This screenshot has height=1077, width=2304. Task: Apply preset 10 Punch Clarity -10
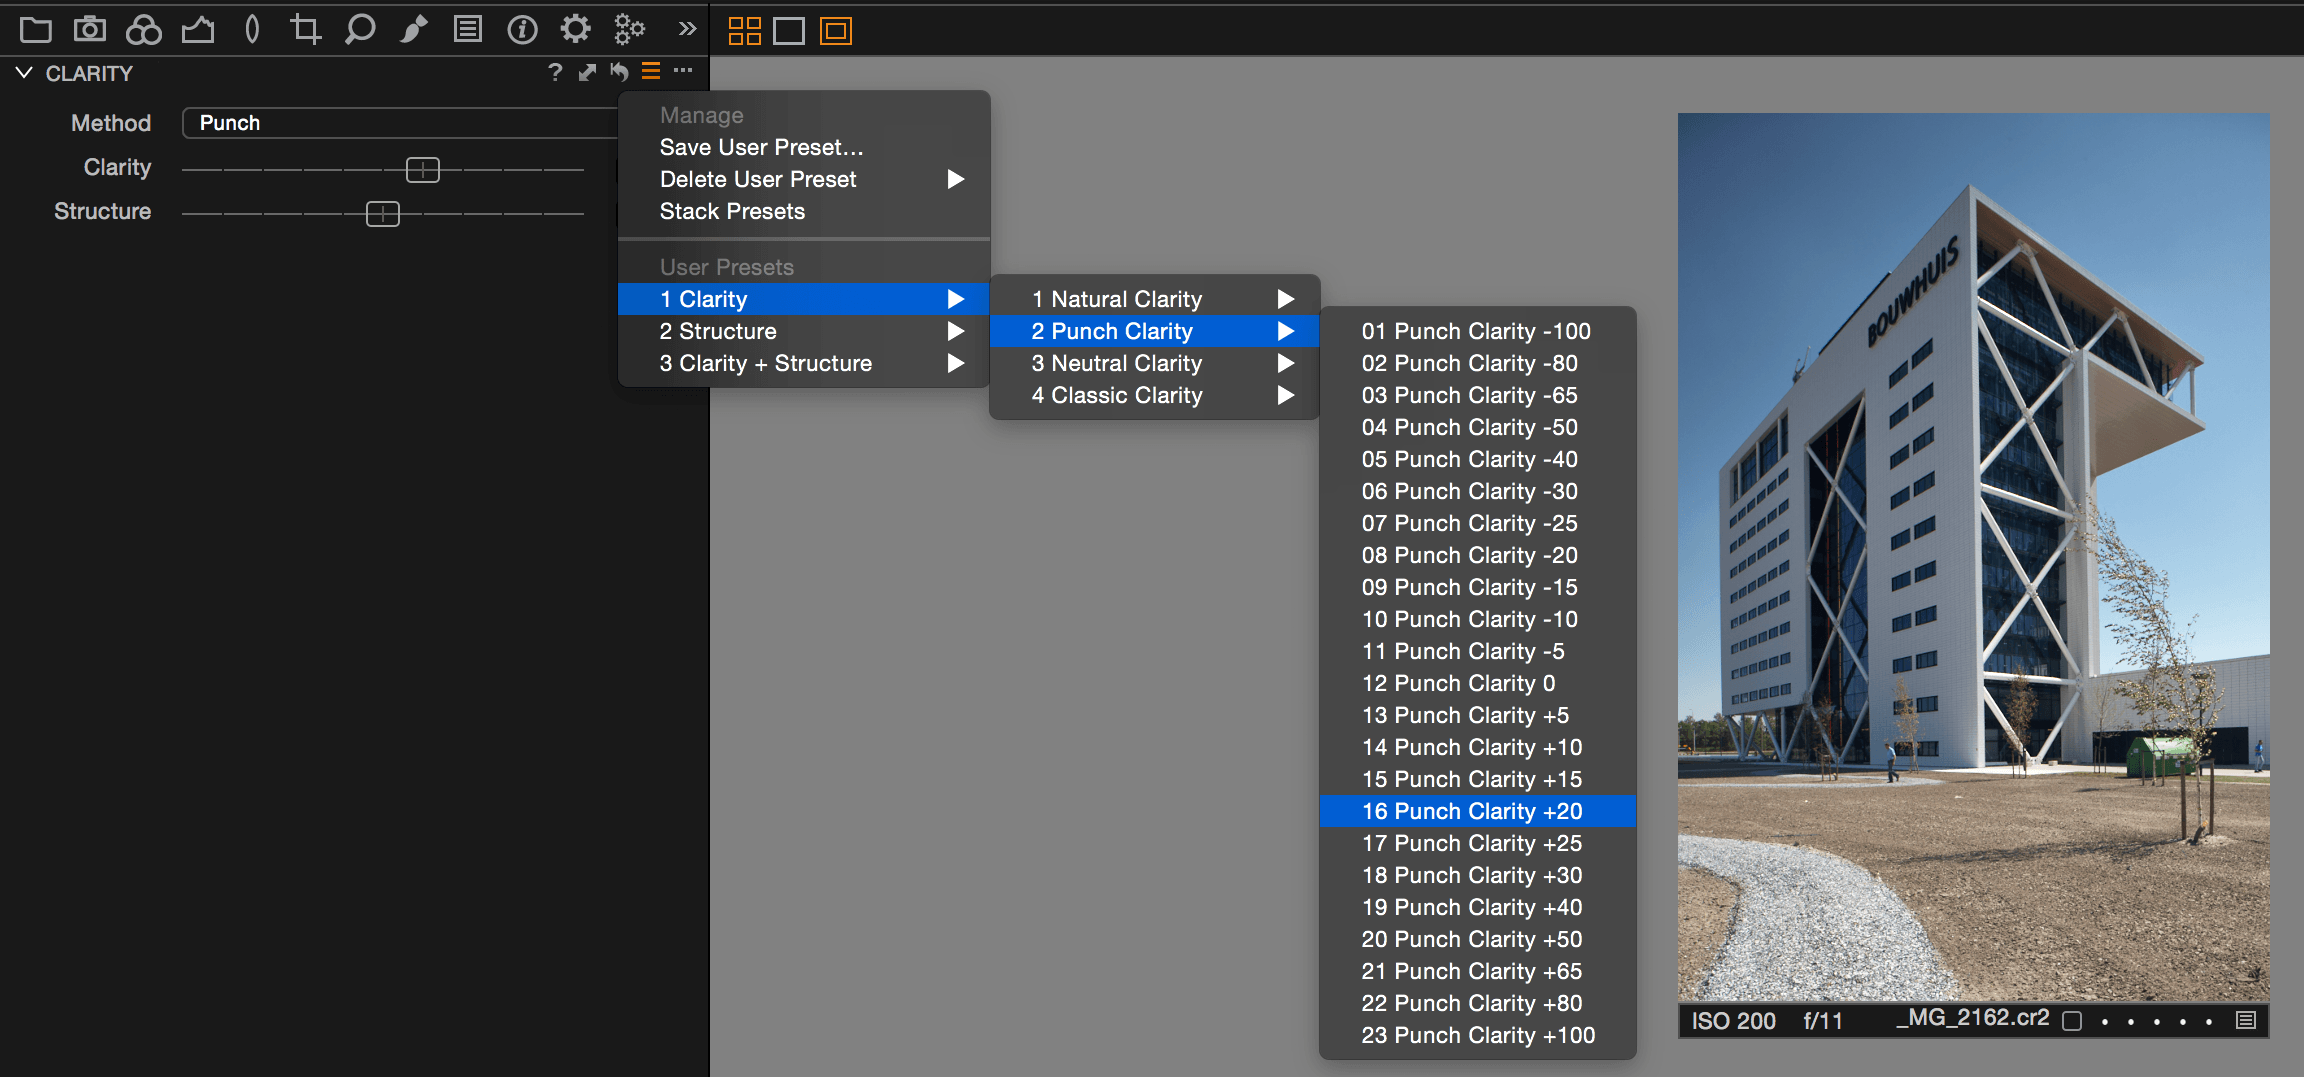point(1478,619)
